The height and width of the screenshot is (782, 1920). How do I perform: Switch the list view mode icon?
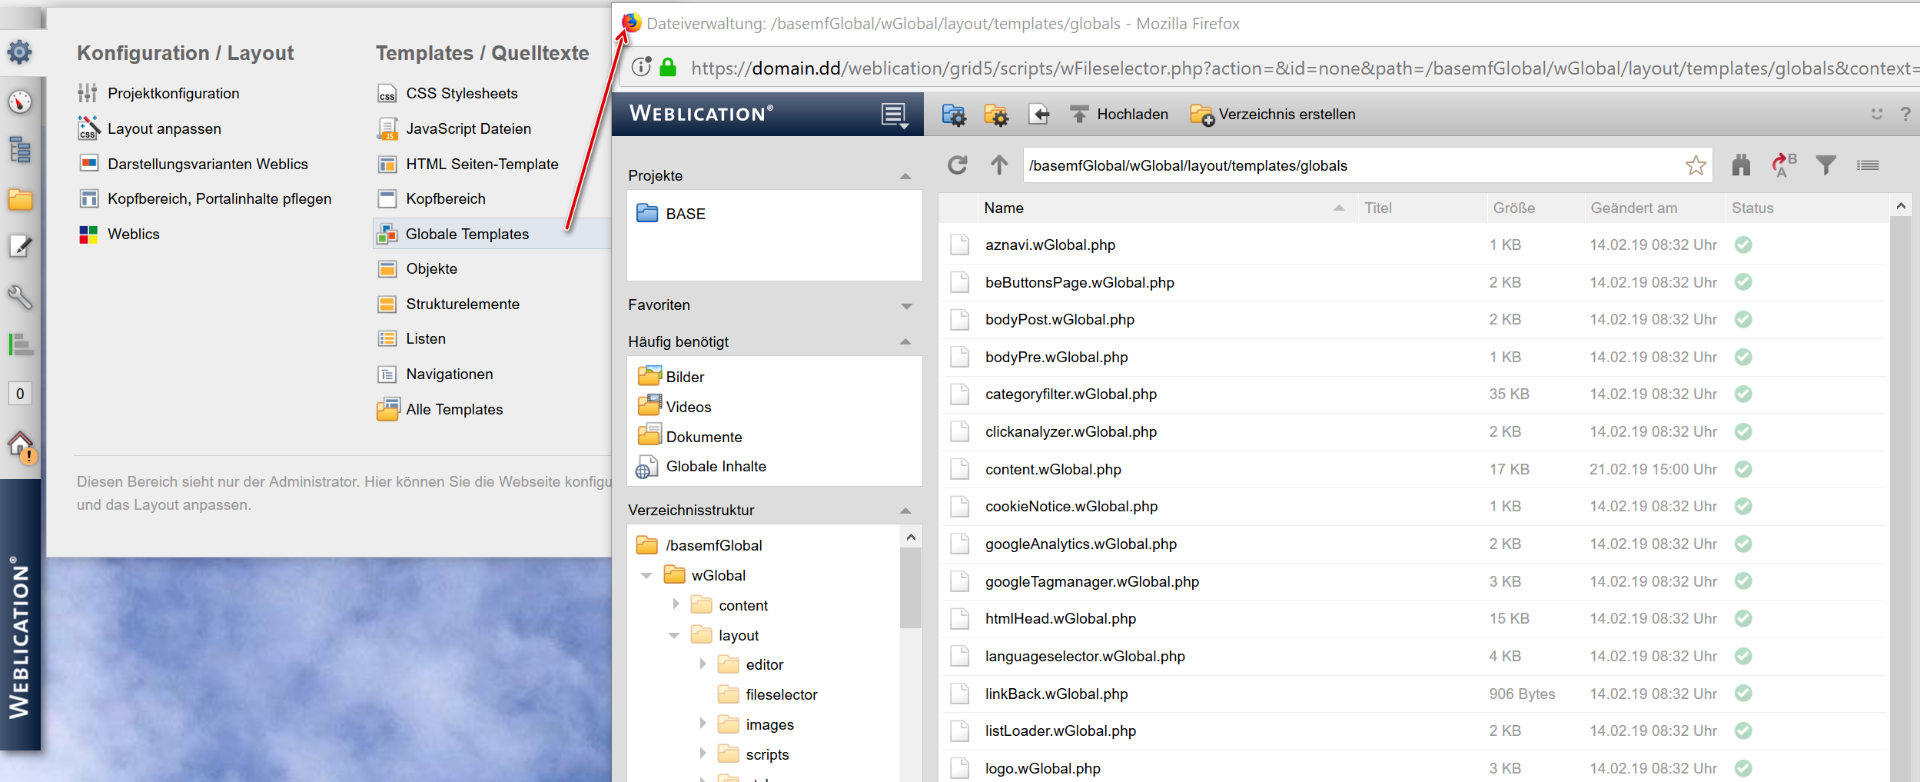(1867, 165)
